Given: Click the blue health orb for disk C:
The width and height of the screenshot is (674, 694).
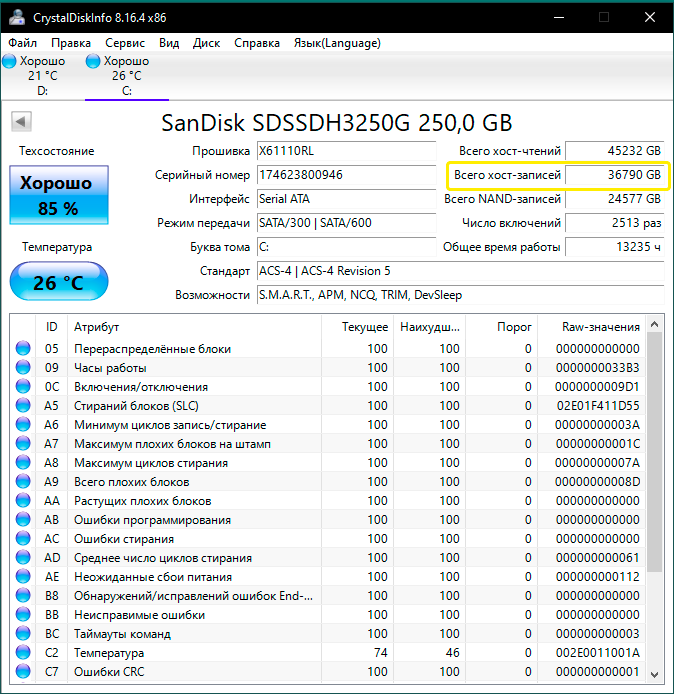Looking at the screenshot, I should [x=93, y=61].
